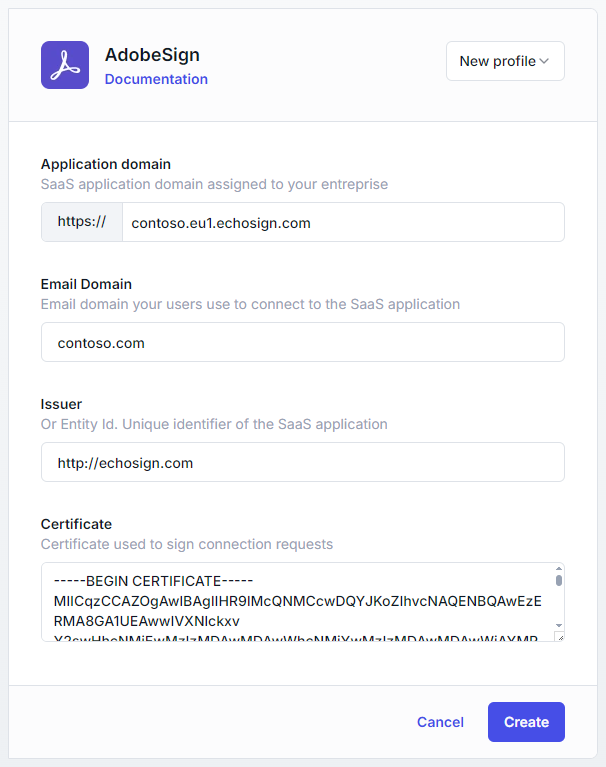
Task: Click the Application domain label
Action: coord(105,164)
